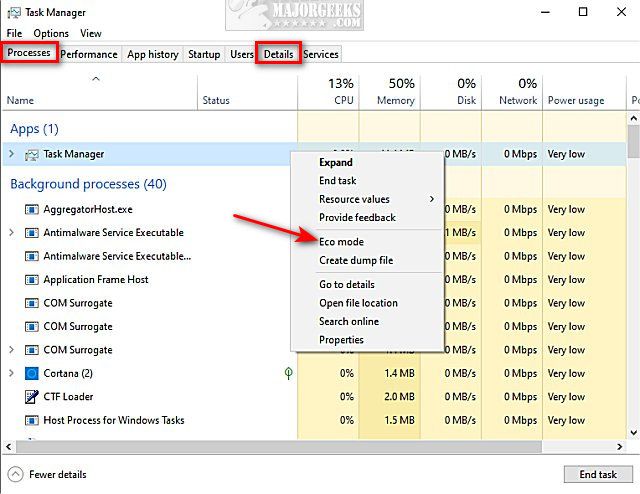The width and height of the screenshot is (640, 494).
Task: Click the Cortana process icon
Action: point(31,373)
